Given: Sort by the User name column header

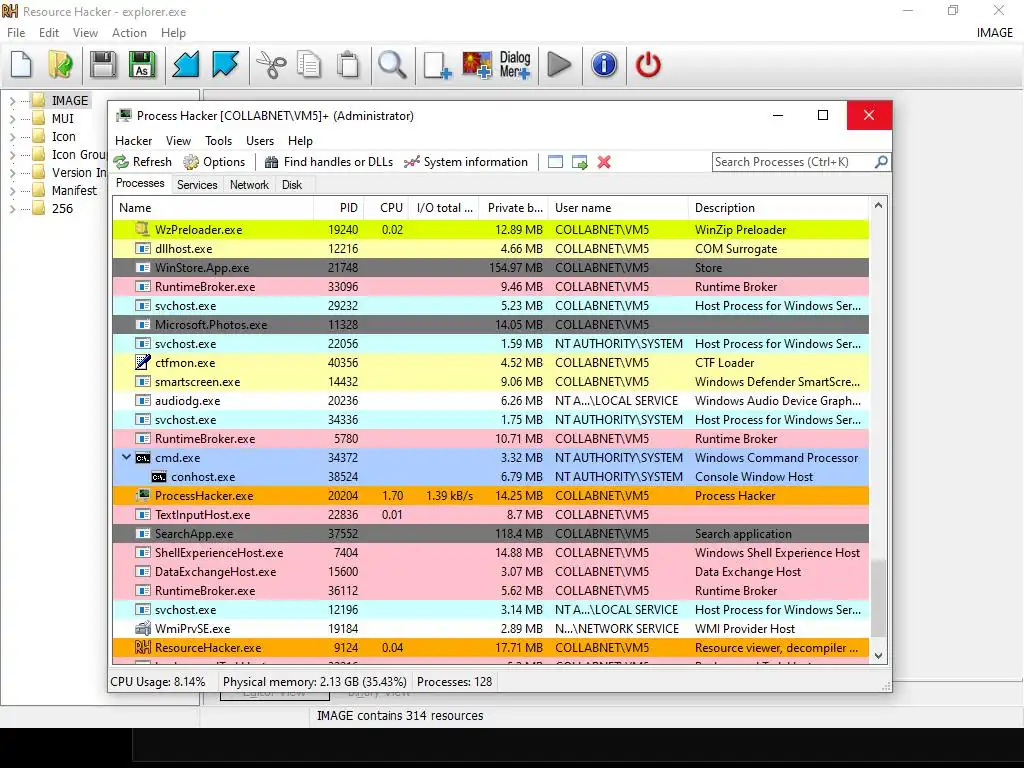Looking at the screenshot, I should 618,208.
